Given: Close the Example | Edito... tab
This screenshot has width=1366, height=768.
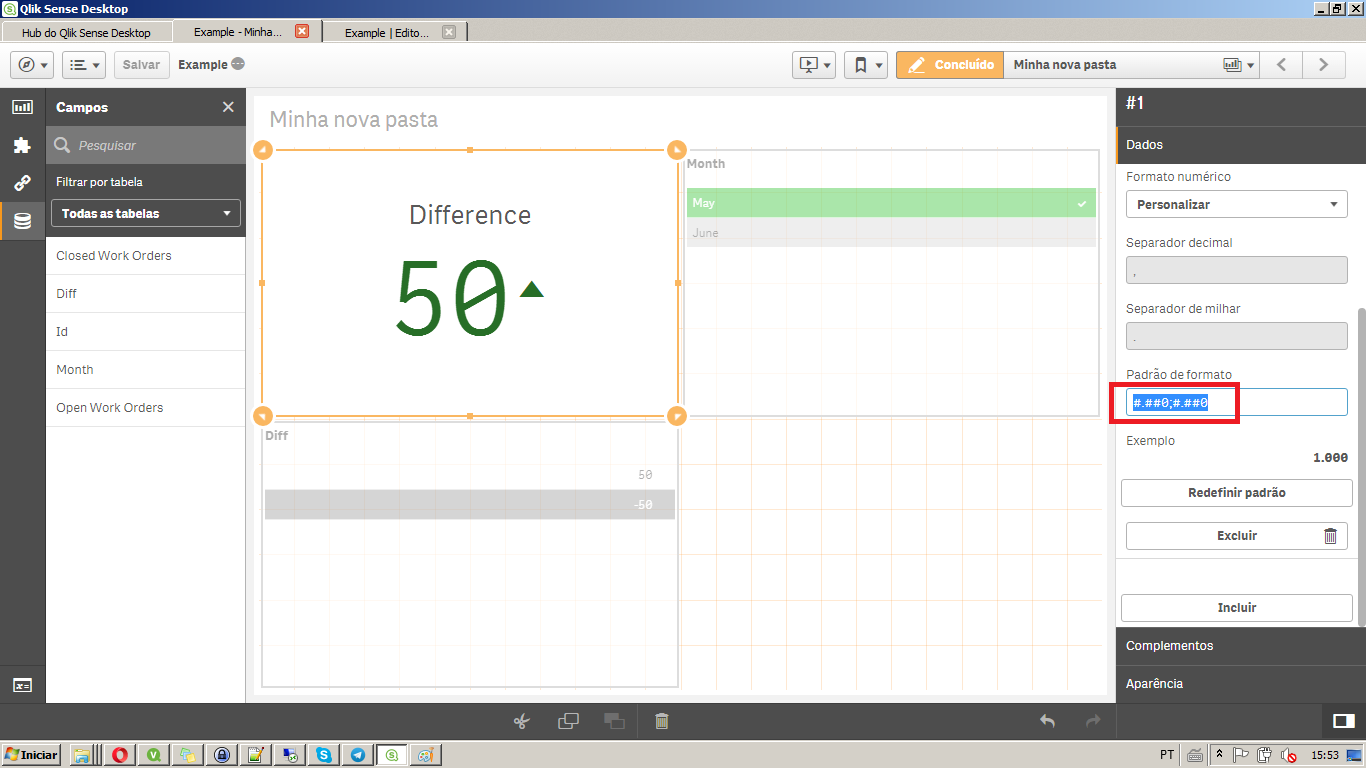Looking at the screenshot, I should pyautogui.click(x=449, y=31).
